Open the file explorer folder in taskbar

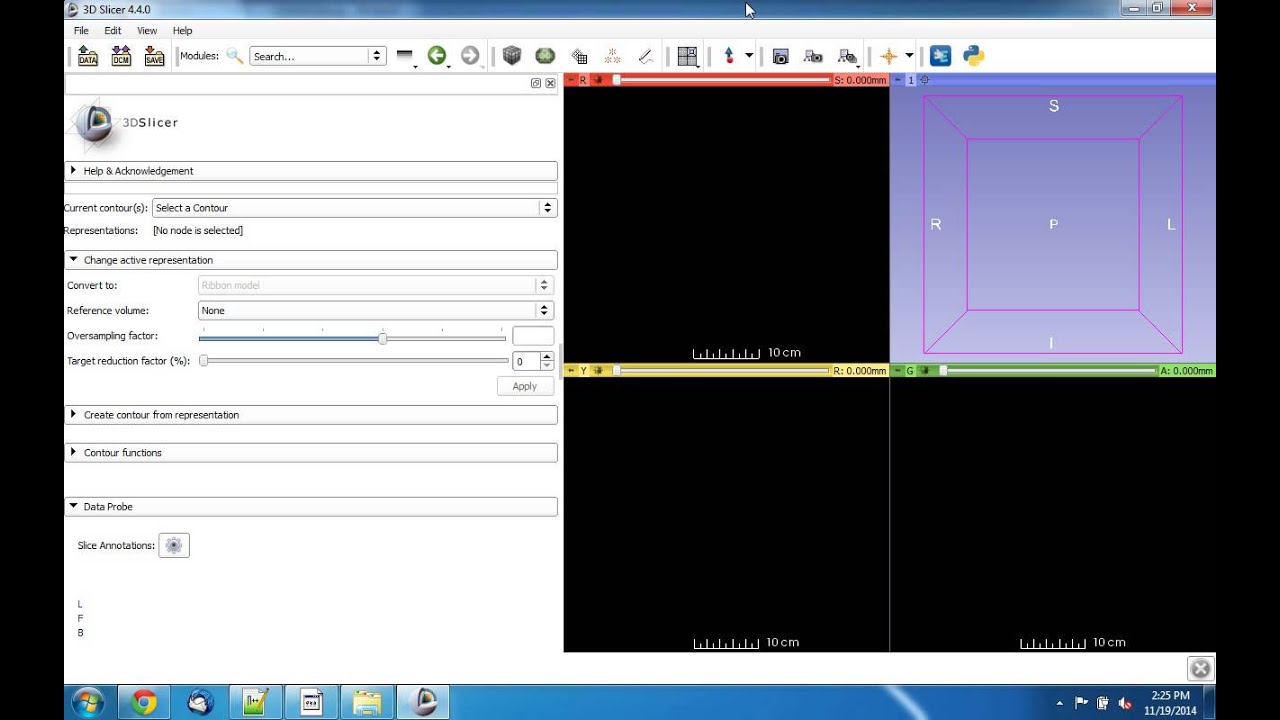click(367, 702)
